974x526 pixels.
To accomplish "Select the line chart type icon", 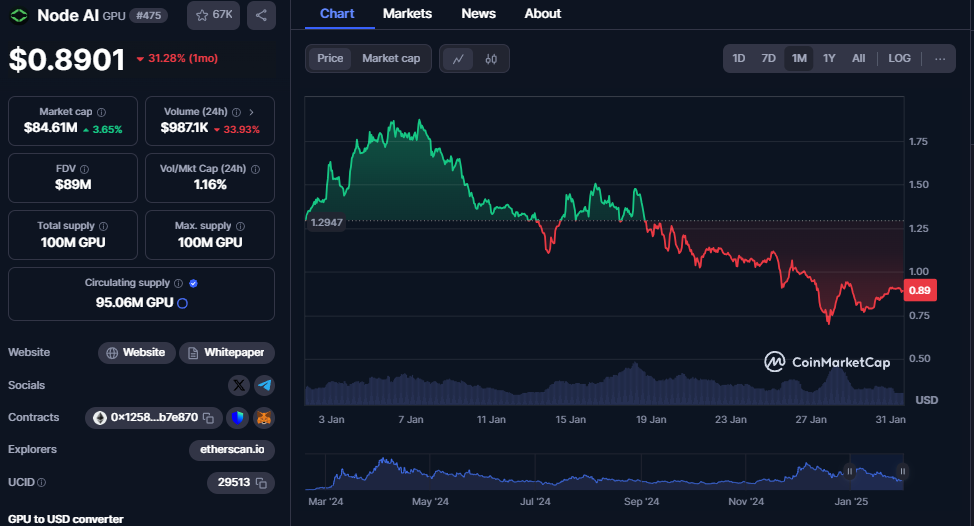I will click(458, 59).
